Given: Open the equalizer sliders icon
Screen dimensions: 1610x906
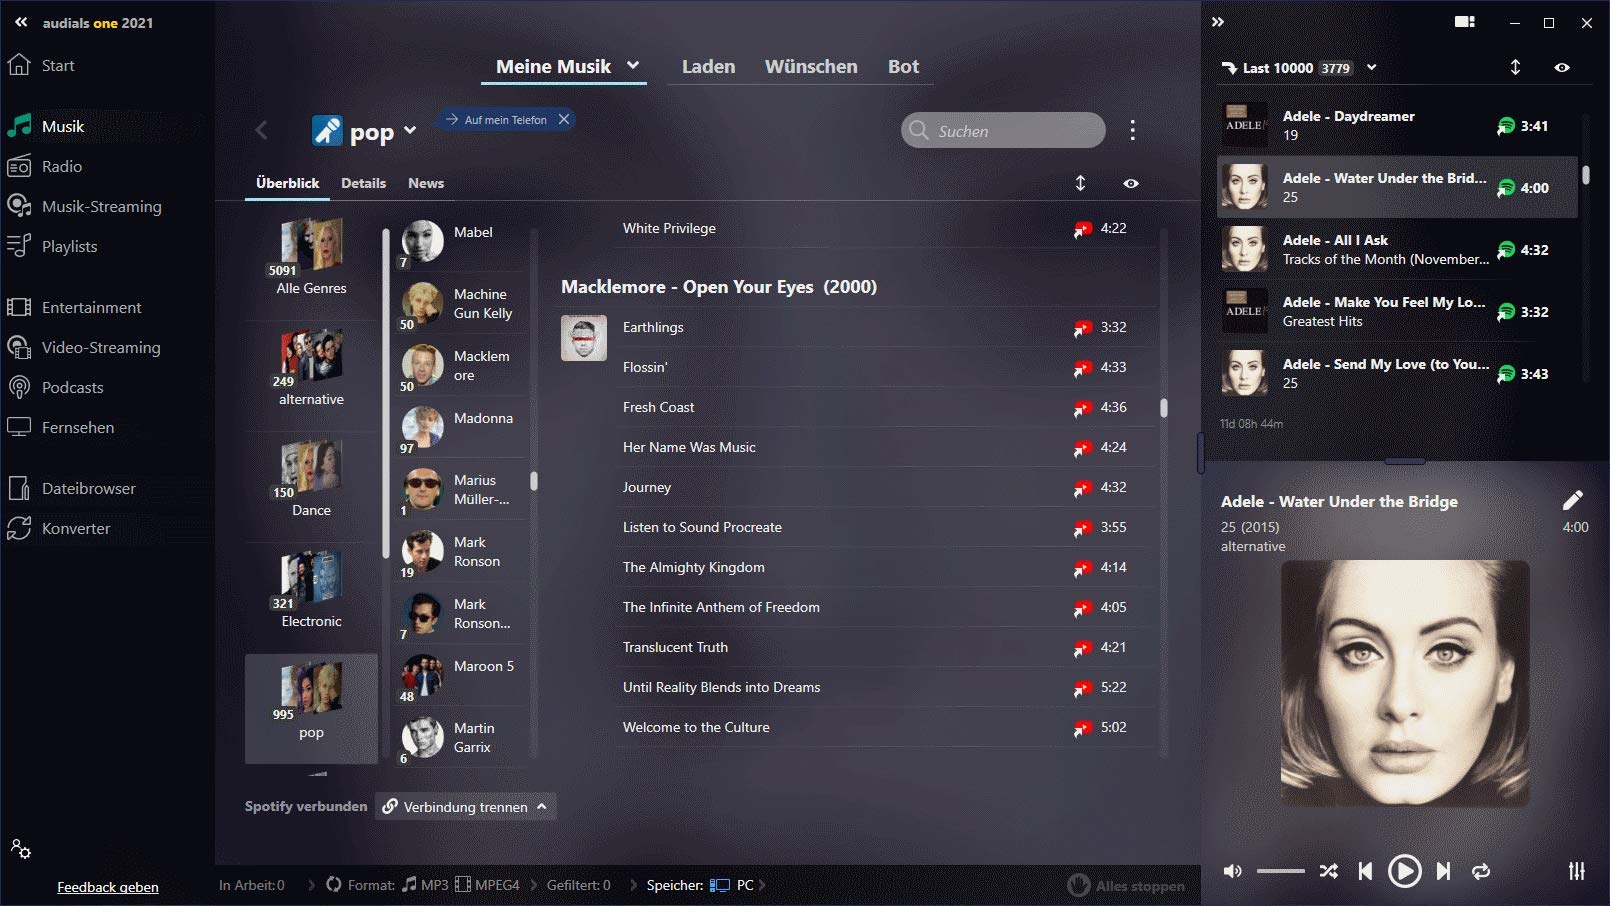Looking at the screenshot, I should pyautogui.click(x=1577, y=871).
